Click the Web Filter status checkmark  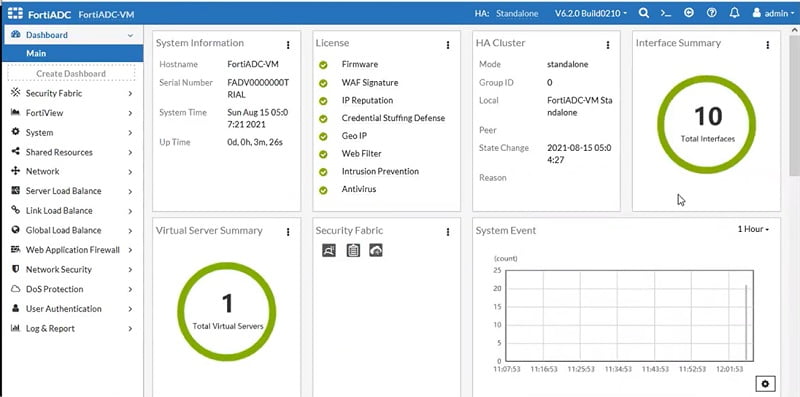click(323, 154)
